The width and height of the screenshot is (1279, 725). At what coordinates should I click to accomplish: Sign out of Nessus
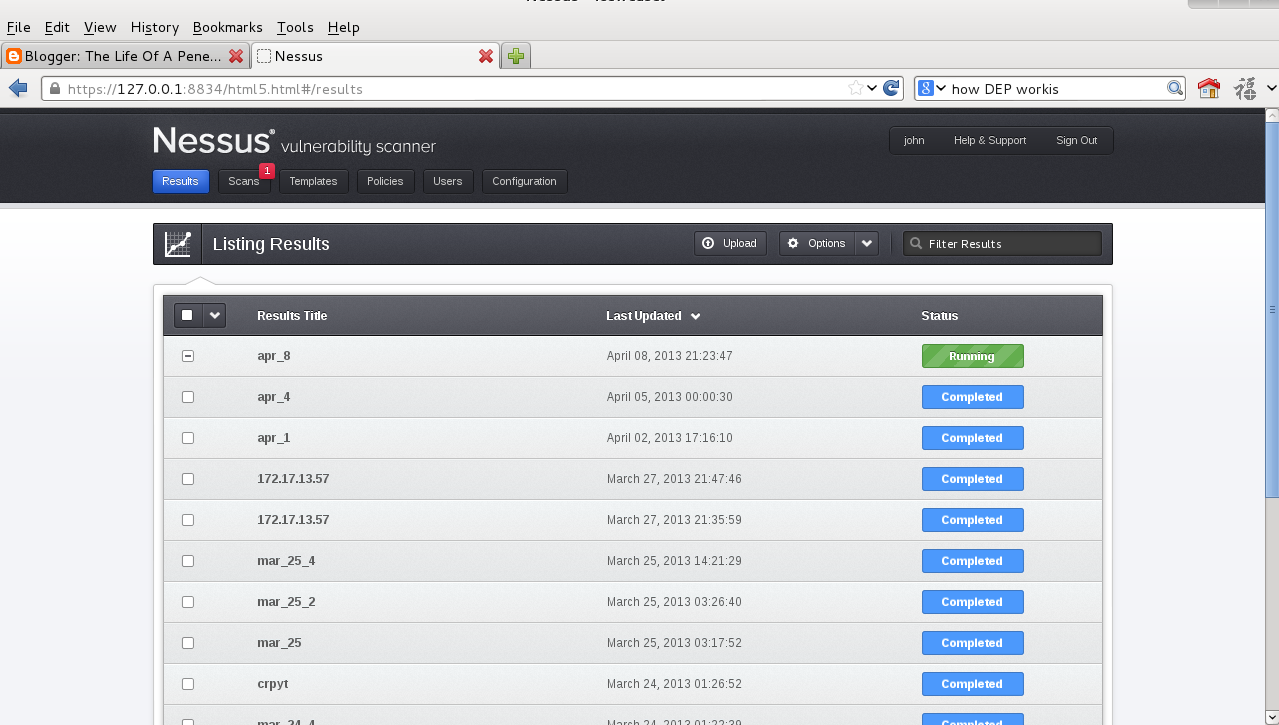tap(1076, 140)
